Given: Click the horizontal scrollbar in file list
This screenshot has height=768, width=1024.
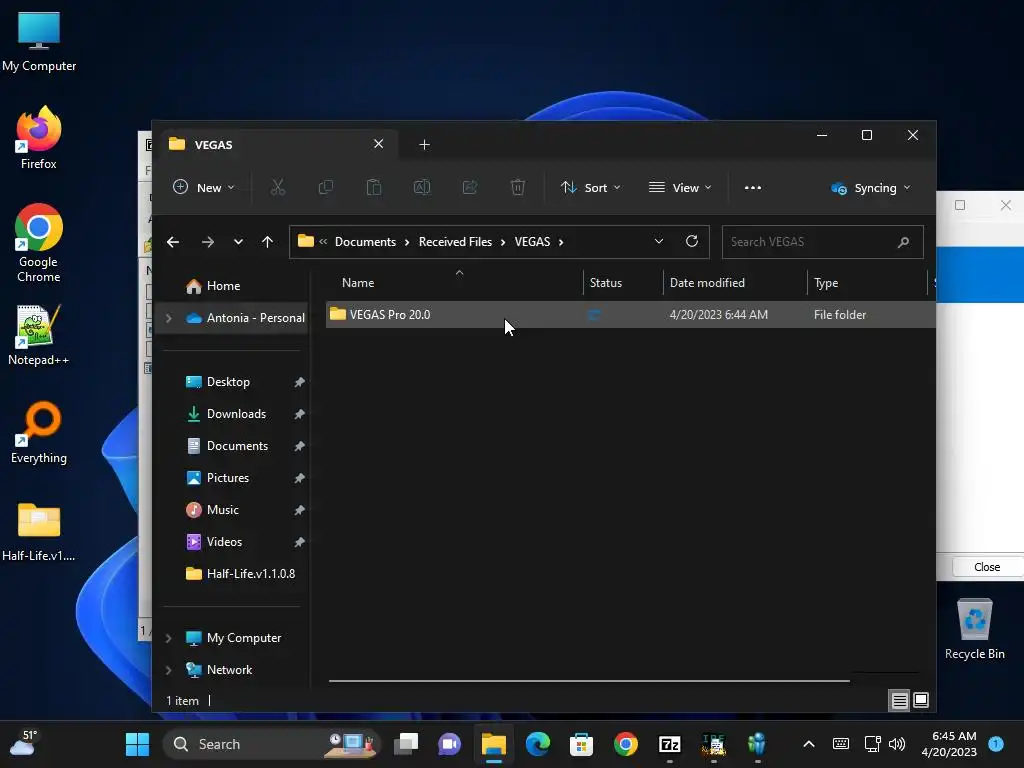Looking at the screenshot, I should [589, 680].
